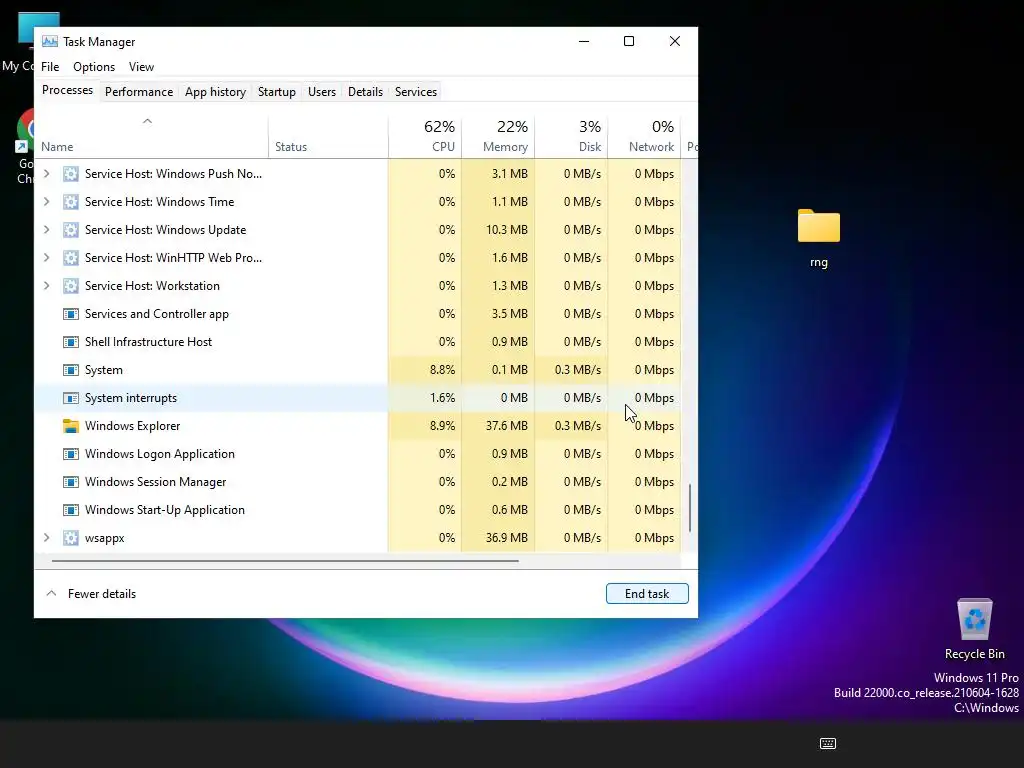Image resolution: width=1024 pixels, height=768 pixels.
Task: Click icon of Services and Controller app
Action: [71, 314]
